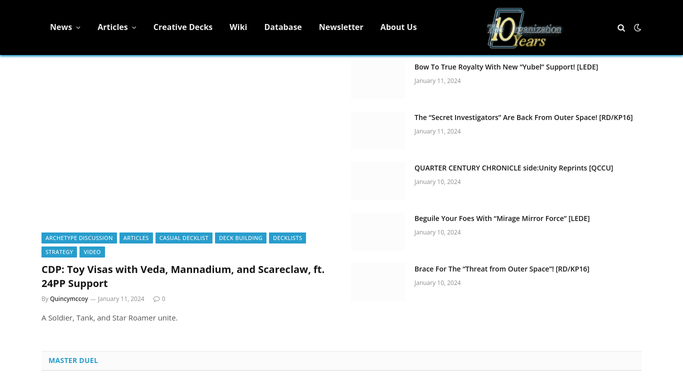Open the site search icon
683x384 pixels.
(x=621, y=28)
